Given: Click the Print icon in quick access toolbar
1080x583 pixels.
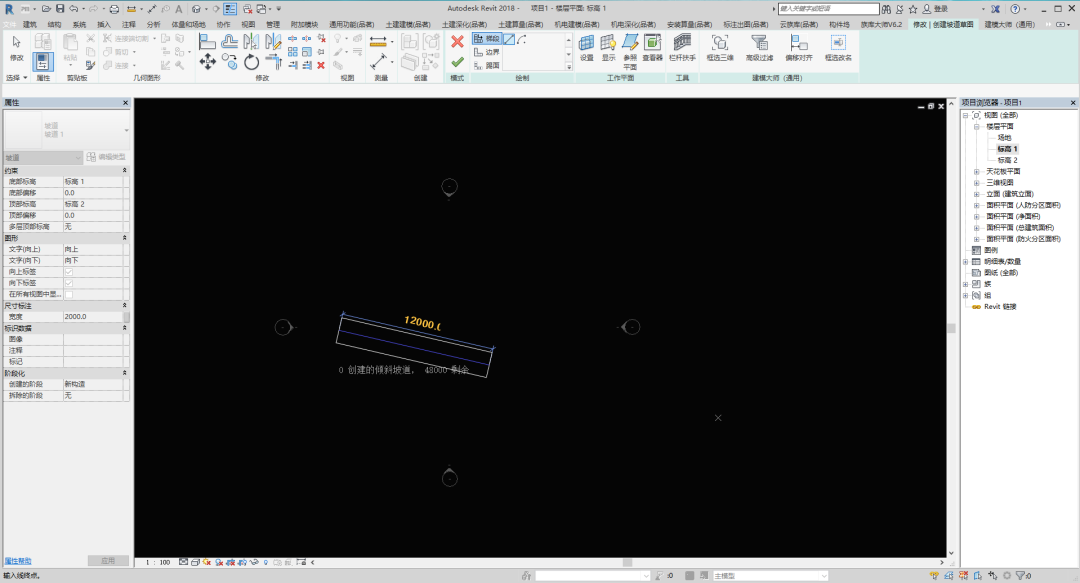Looking at the screenshot, I should coord(114,9).
